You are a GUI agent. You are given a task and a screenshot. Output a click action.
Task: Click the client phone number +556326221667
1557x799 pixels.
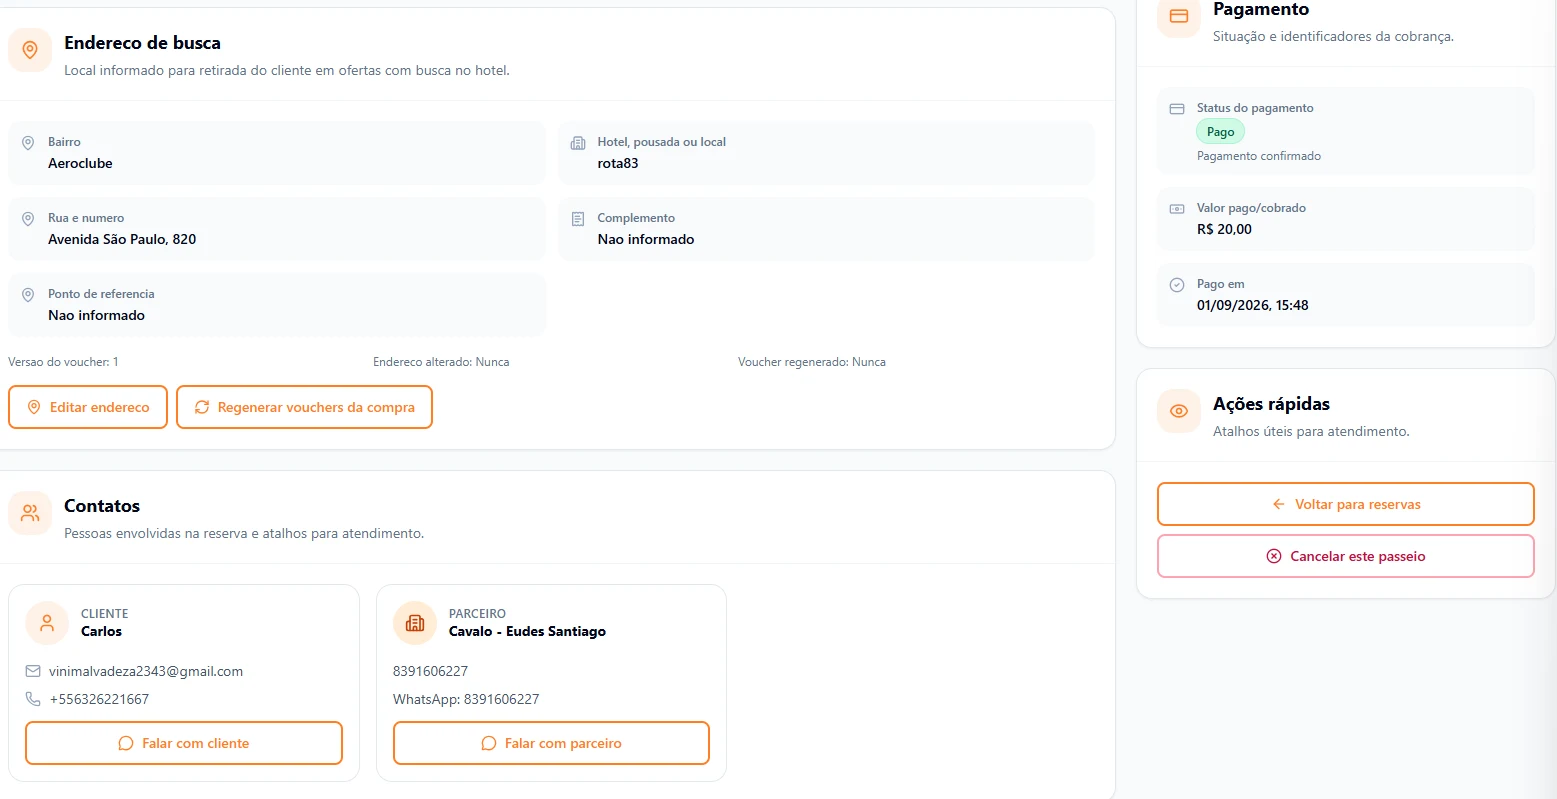coord(99,699)
